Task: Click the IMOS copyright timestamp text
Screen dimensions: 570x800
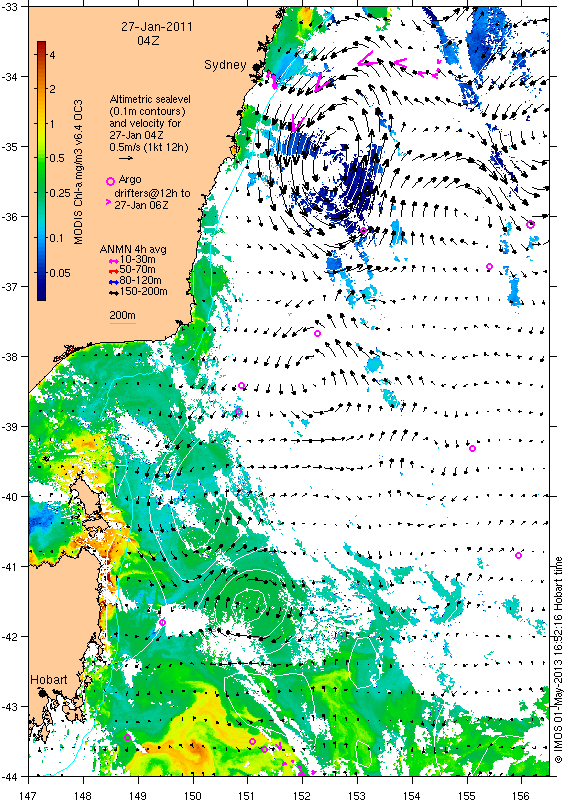Action: point(558,660)
